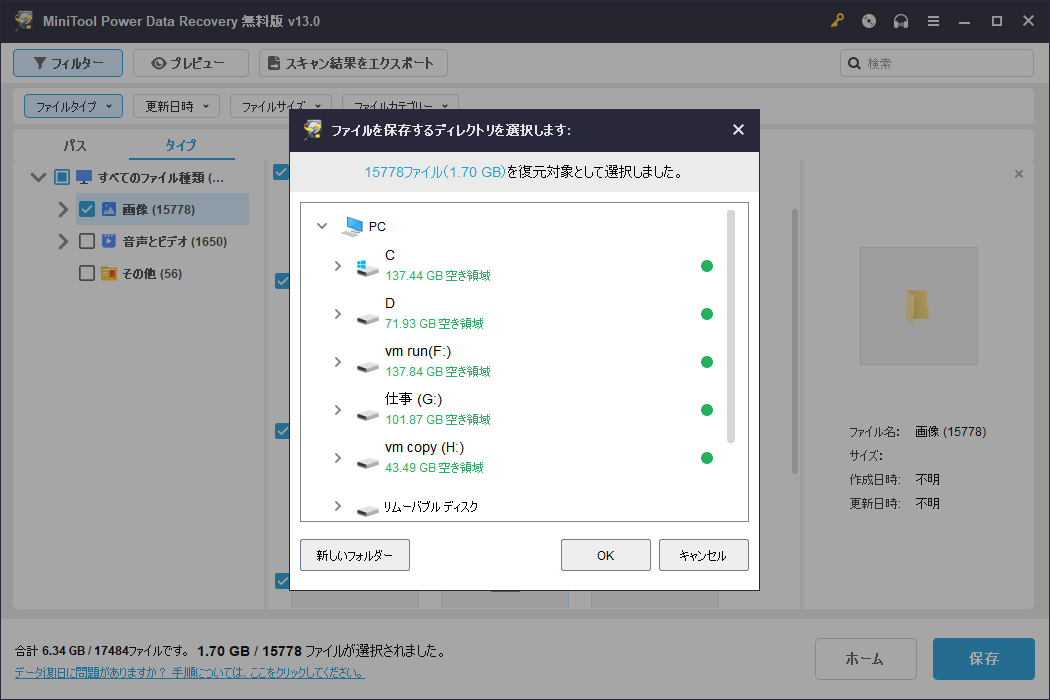1050x700 pixels.
Task: Open the データ復旧 help link
Action: point(190,673)
